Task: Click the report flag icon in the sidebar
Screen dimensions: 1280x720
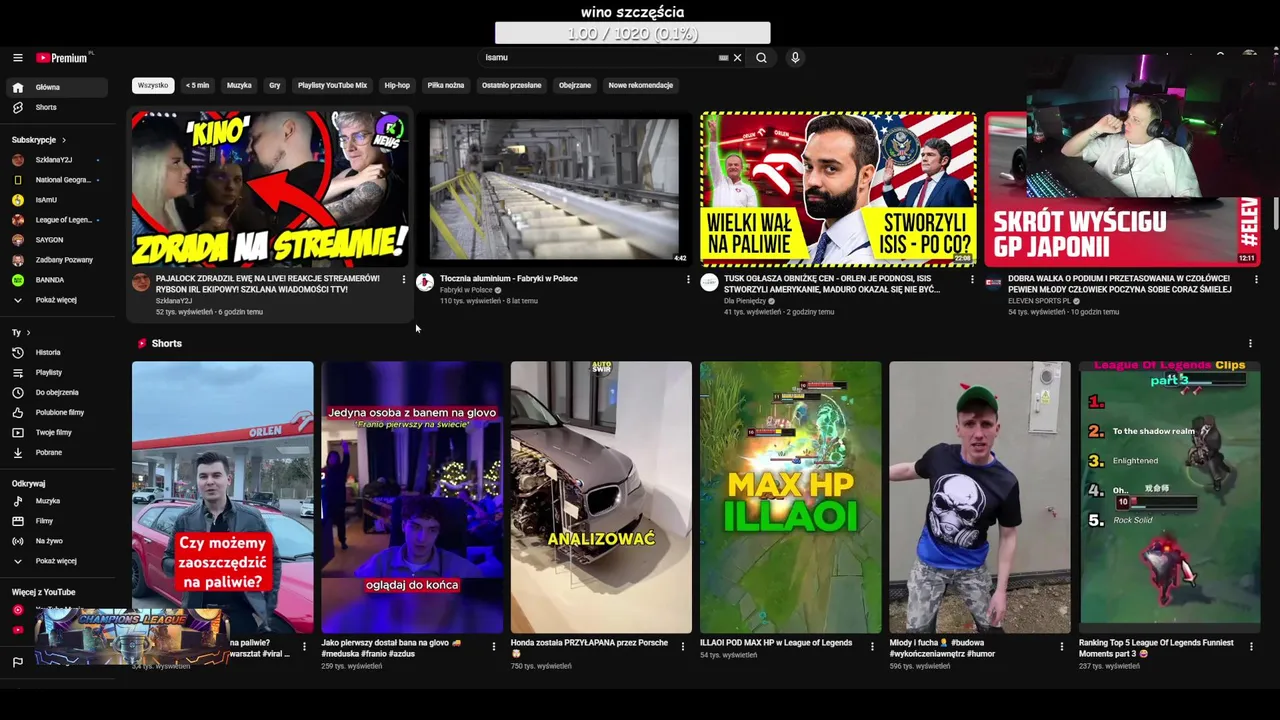Action: (17, 662)
